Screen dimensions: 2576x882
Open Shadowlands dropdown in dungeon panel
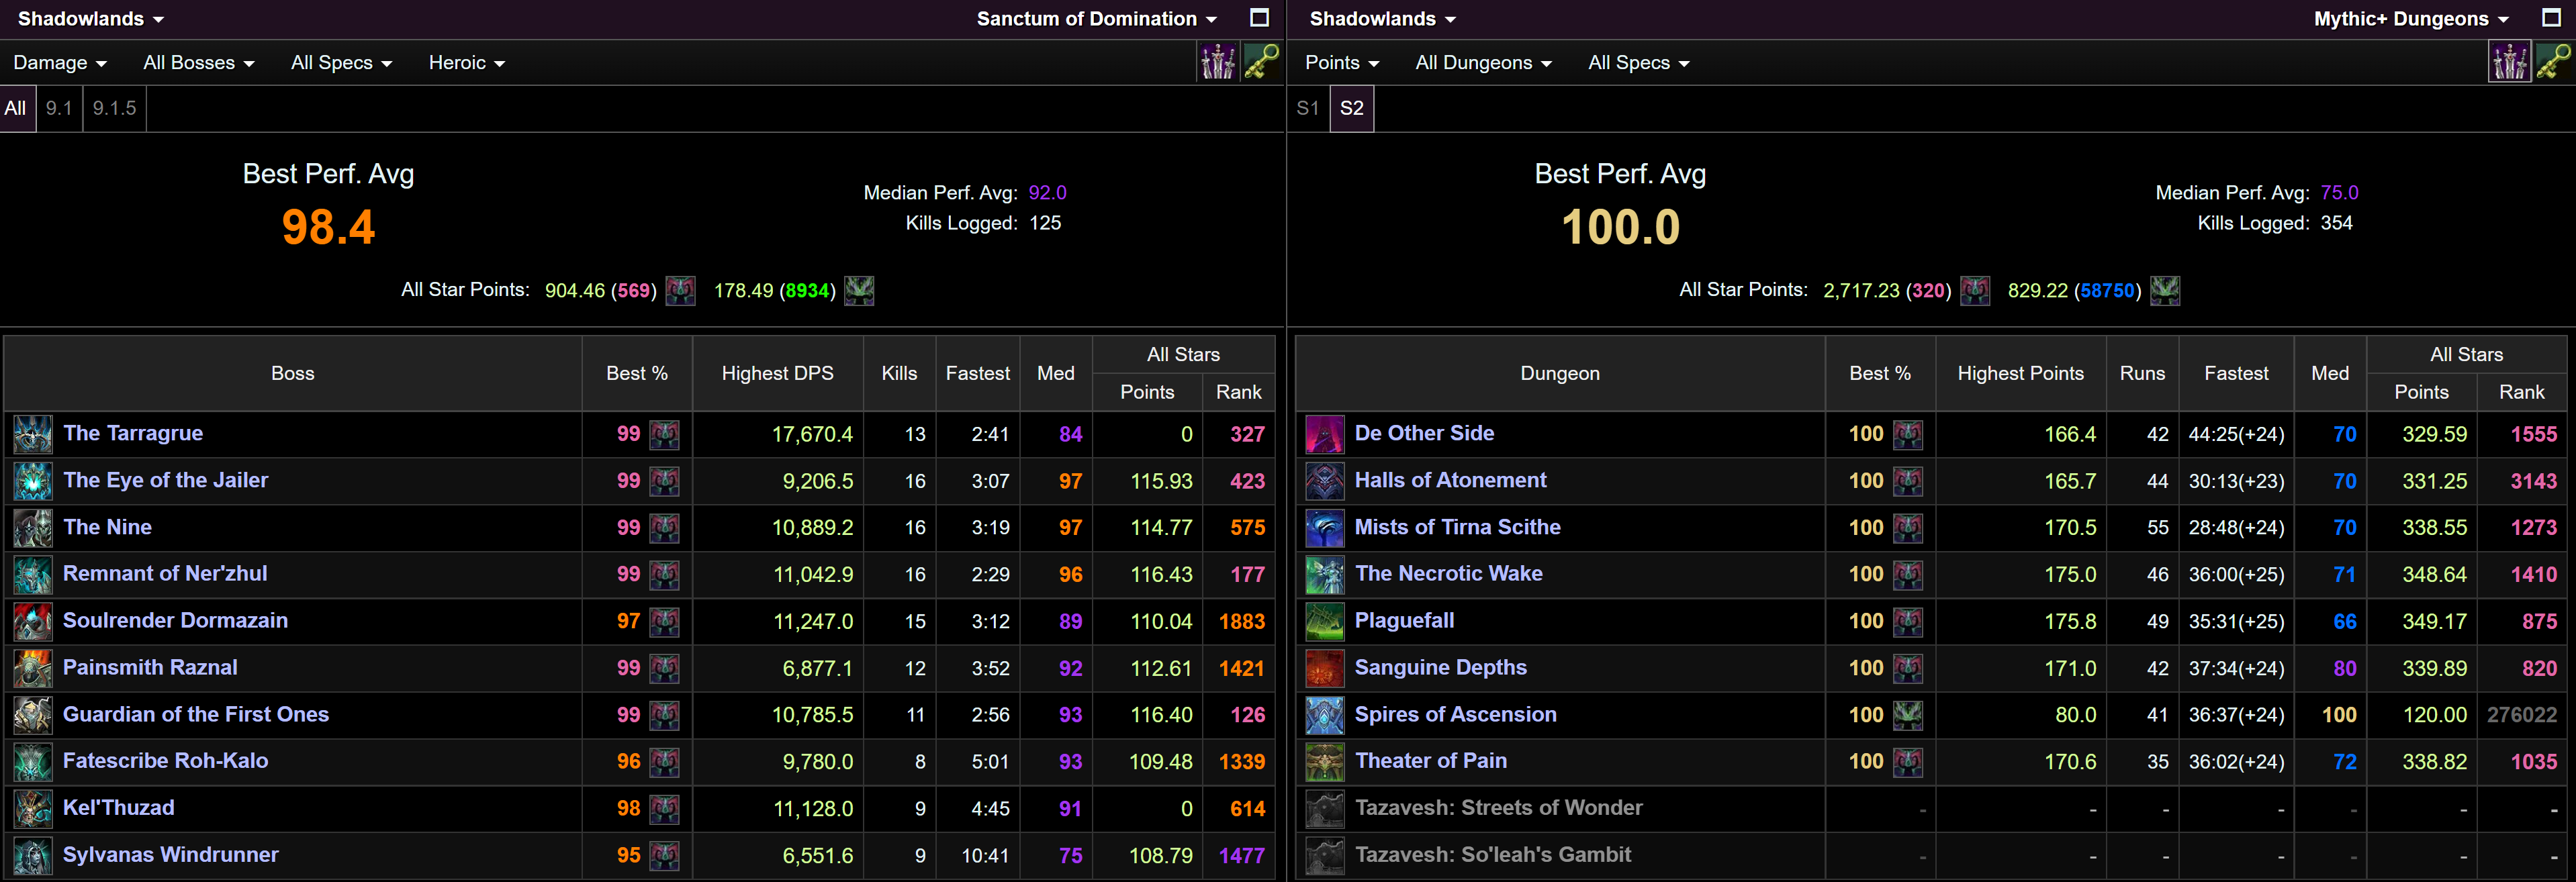1383,19
